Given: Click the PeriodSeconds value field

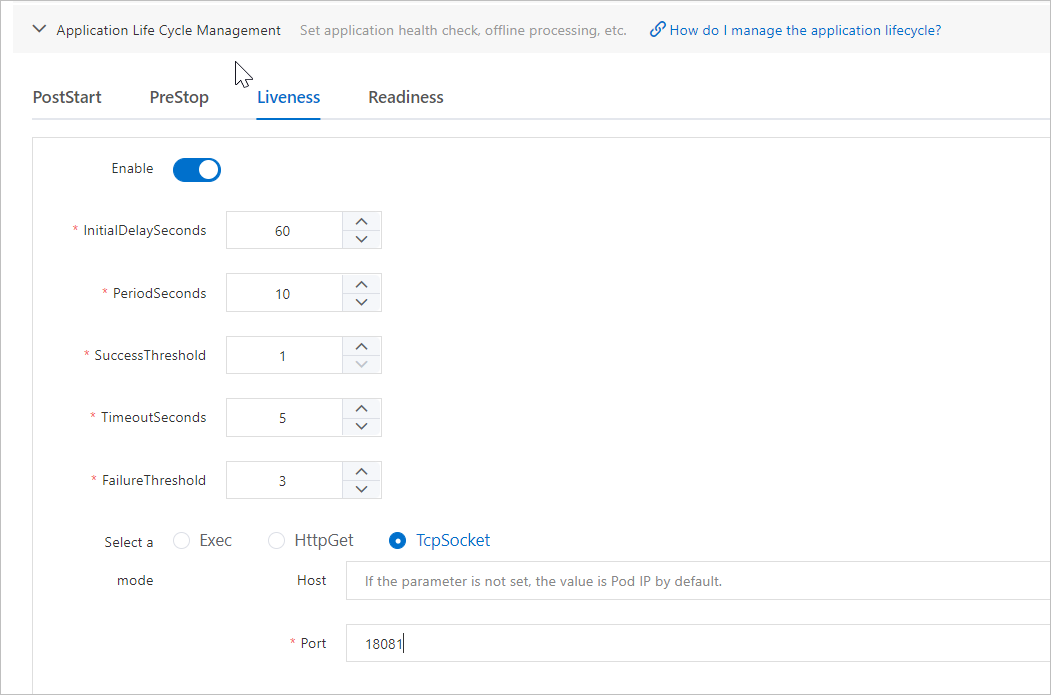Looking at the screenshot, I should click(284, 293).
